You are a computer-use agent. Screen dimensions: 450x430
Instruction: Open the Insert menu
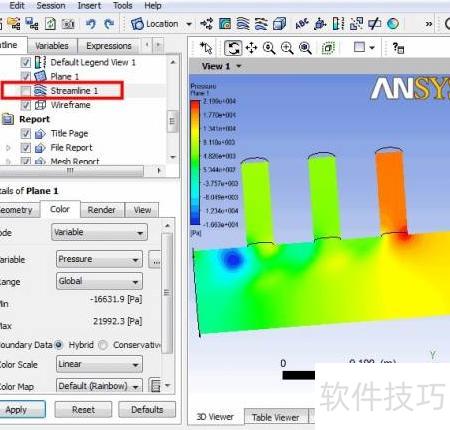pyautogui.click(x=89, y=6)
